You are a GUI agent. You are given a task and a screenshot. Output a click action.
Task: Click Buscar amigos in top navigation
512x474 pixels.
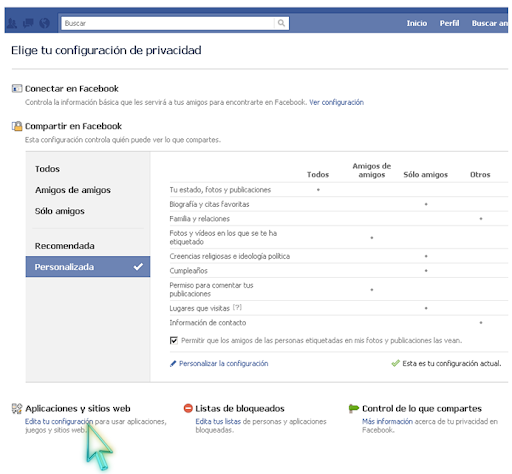490,23
